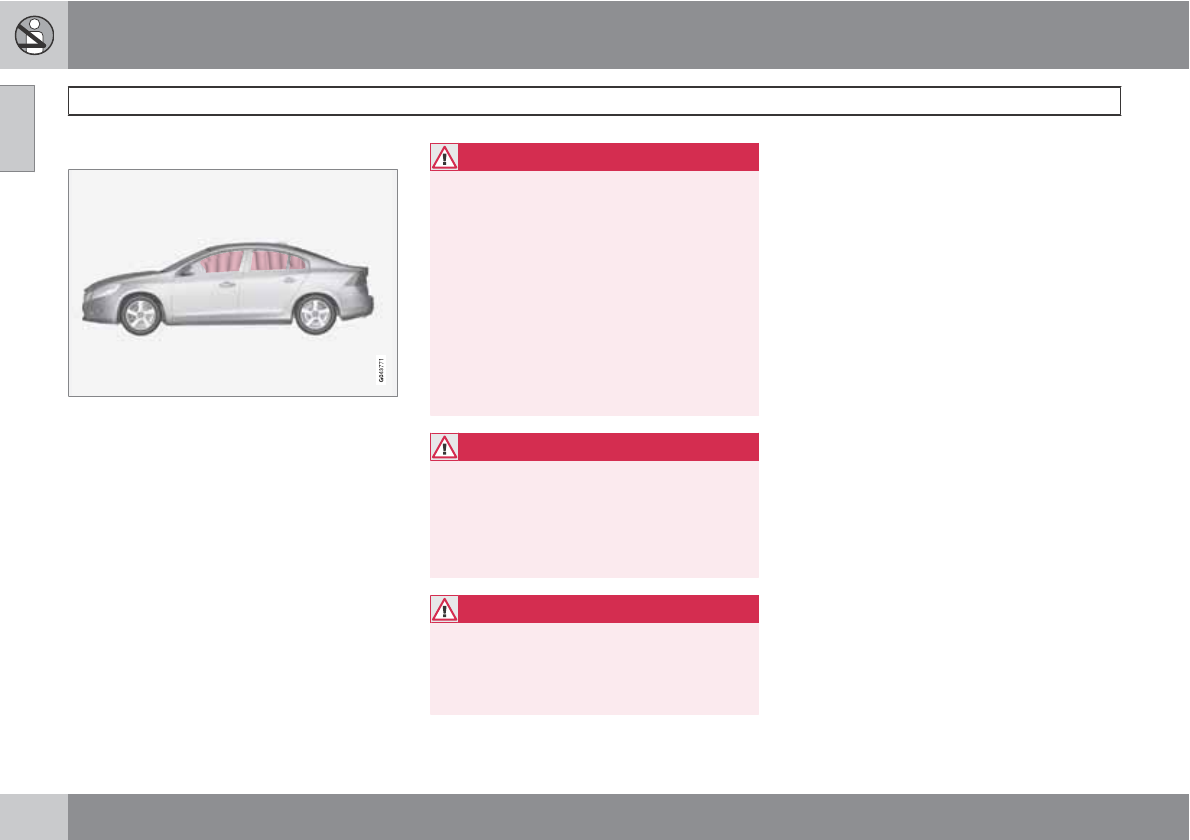The image size is (1190, 840).
Task: Click the light gray page number box at bottom-left
Action: 34,817
